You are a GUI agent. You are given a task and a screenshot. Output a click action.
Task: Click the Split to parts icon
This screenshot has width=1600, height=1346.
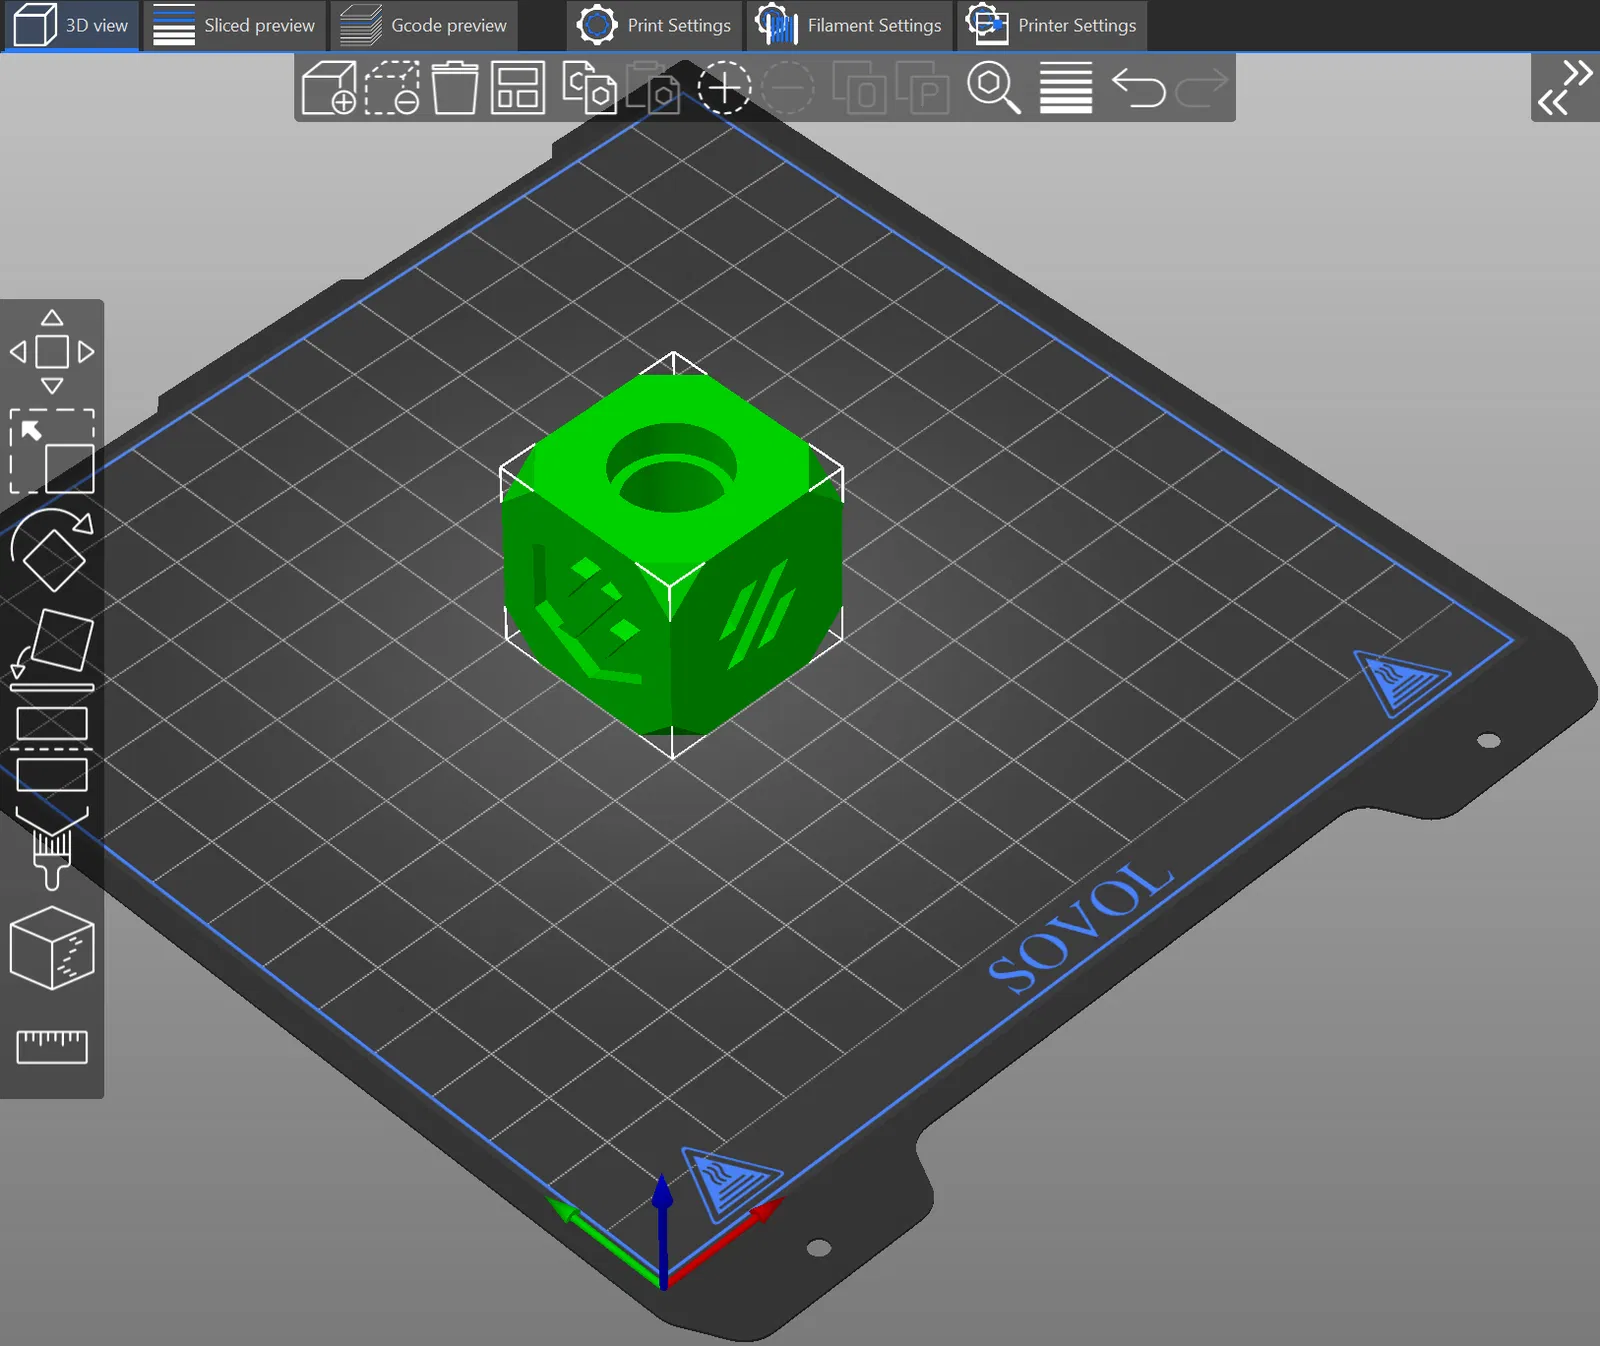(x=922, y=88)
